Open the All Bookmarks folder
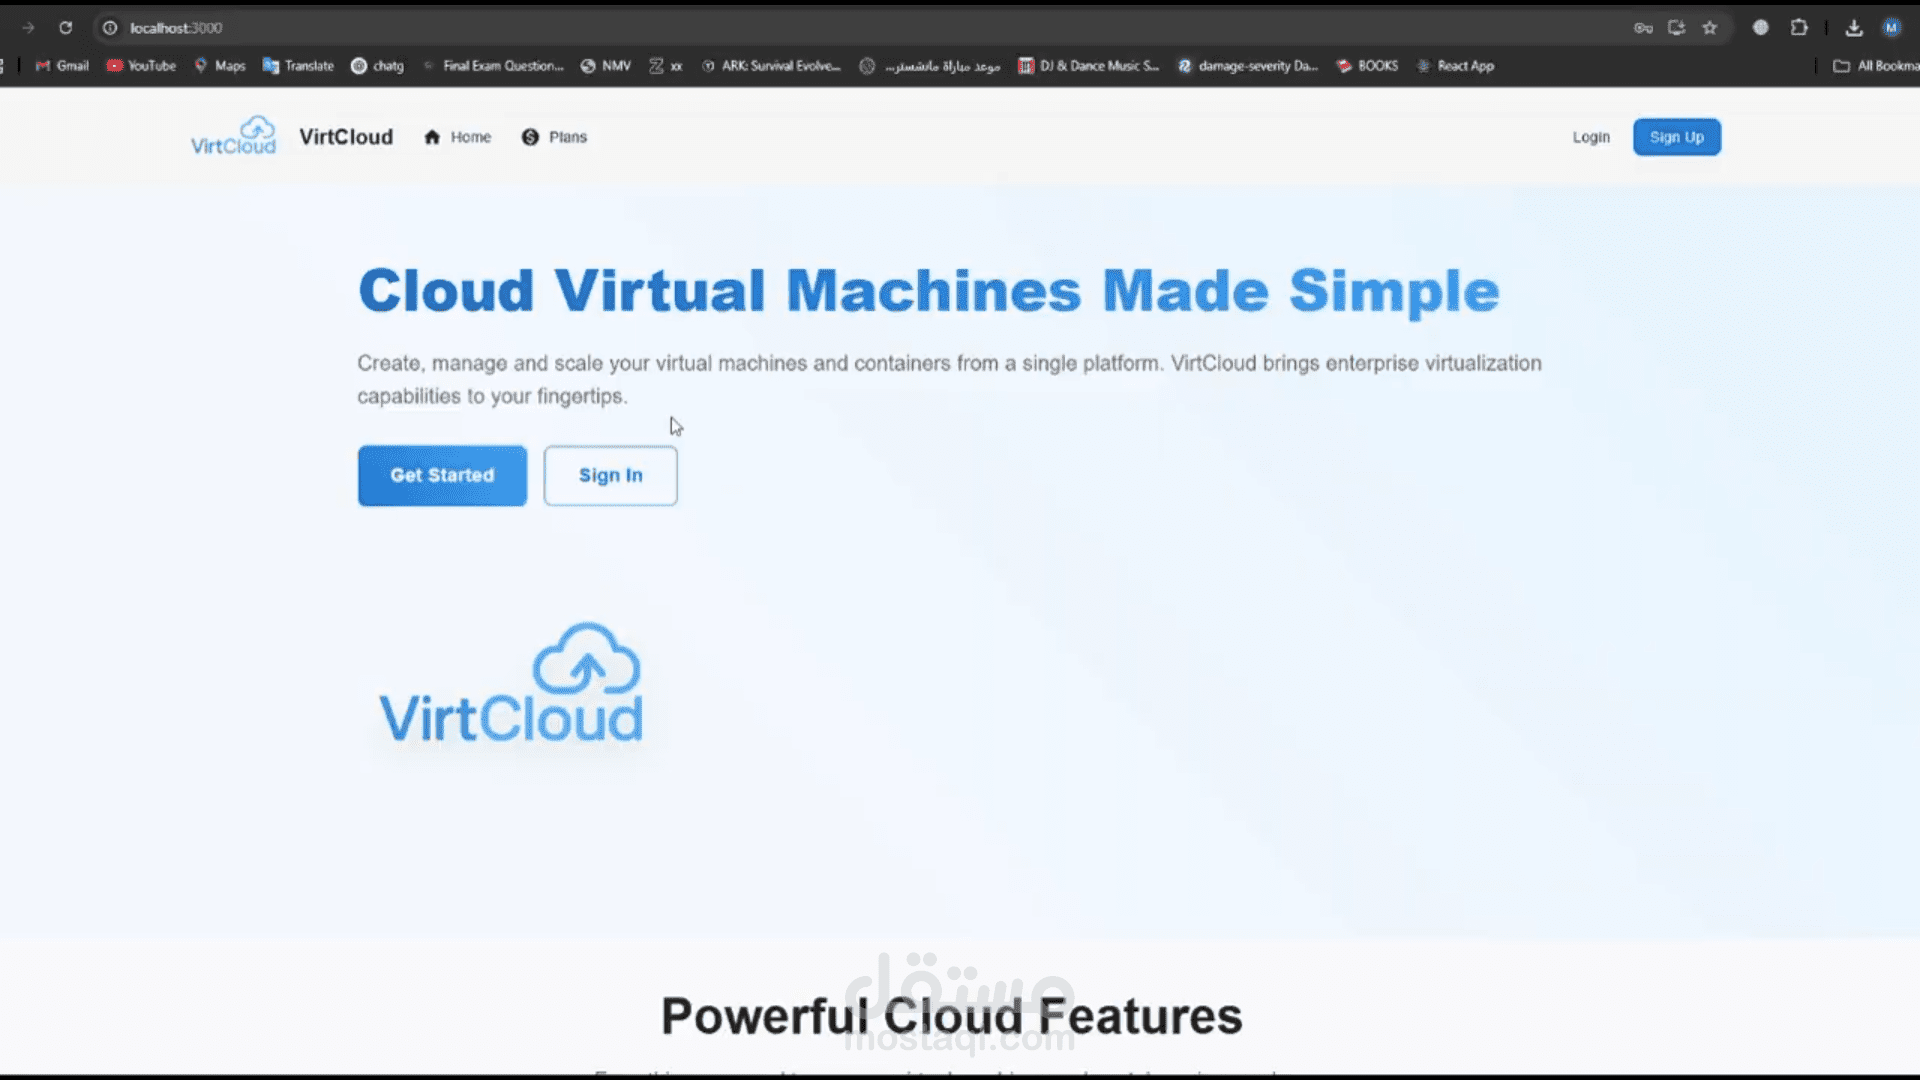The height and width of the screenshot is (1080, 1920). point(1876,65)
